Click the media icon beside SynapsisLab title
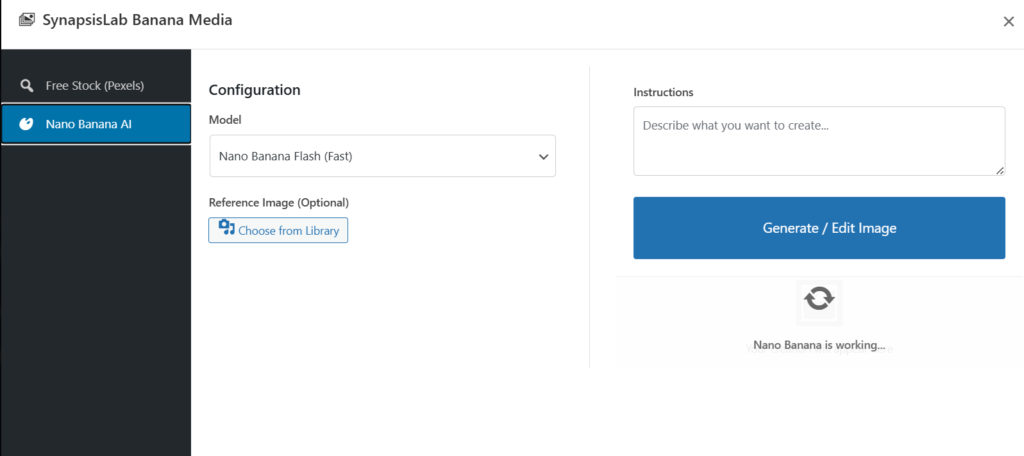 (x=26, y=20)
